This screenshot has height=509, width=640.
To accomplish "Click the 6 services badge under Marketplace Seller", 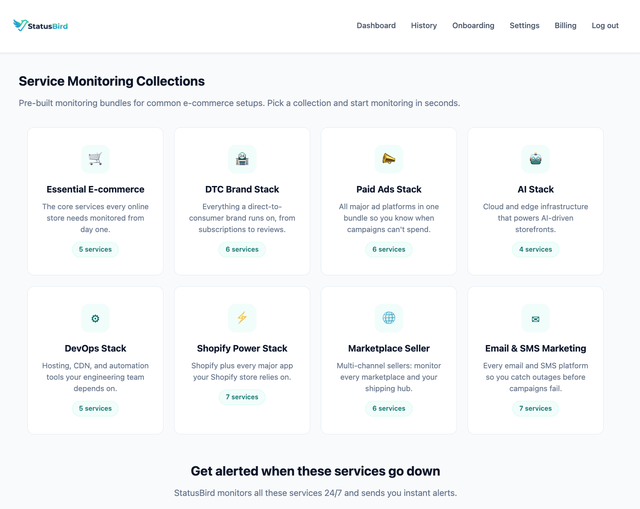I will [x=389, y=409].
